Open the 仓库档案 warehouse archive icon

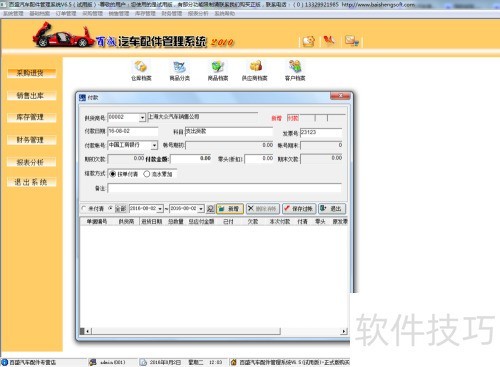[x=141, y=71]
